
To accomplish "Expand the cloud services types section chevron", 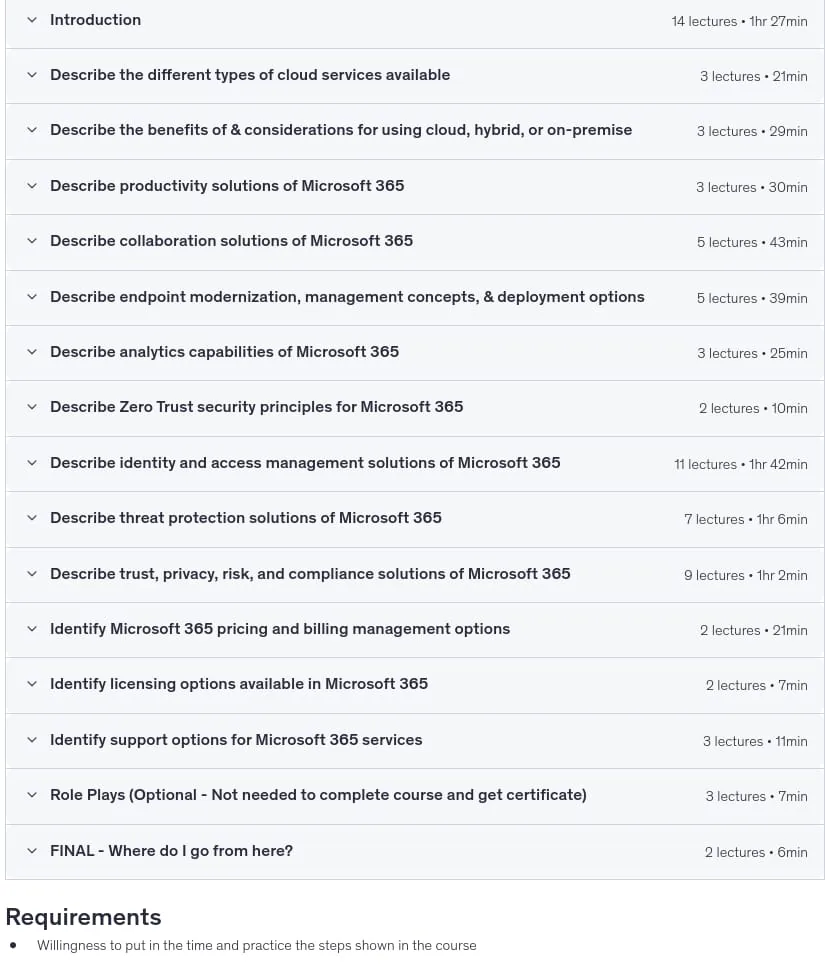I will pos(32,75).
